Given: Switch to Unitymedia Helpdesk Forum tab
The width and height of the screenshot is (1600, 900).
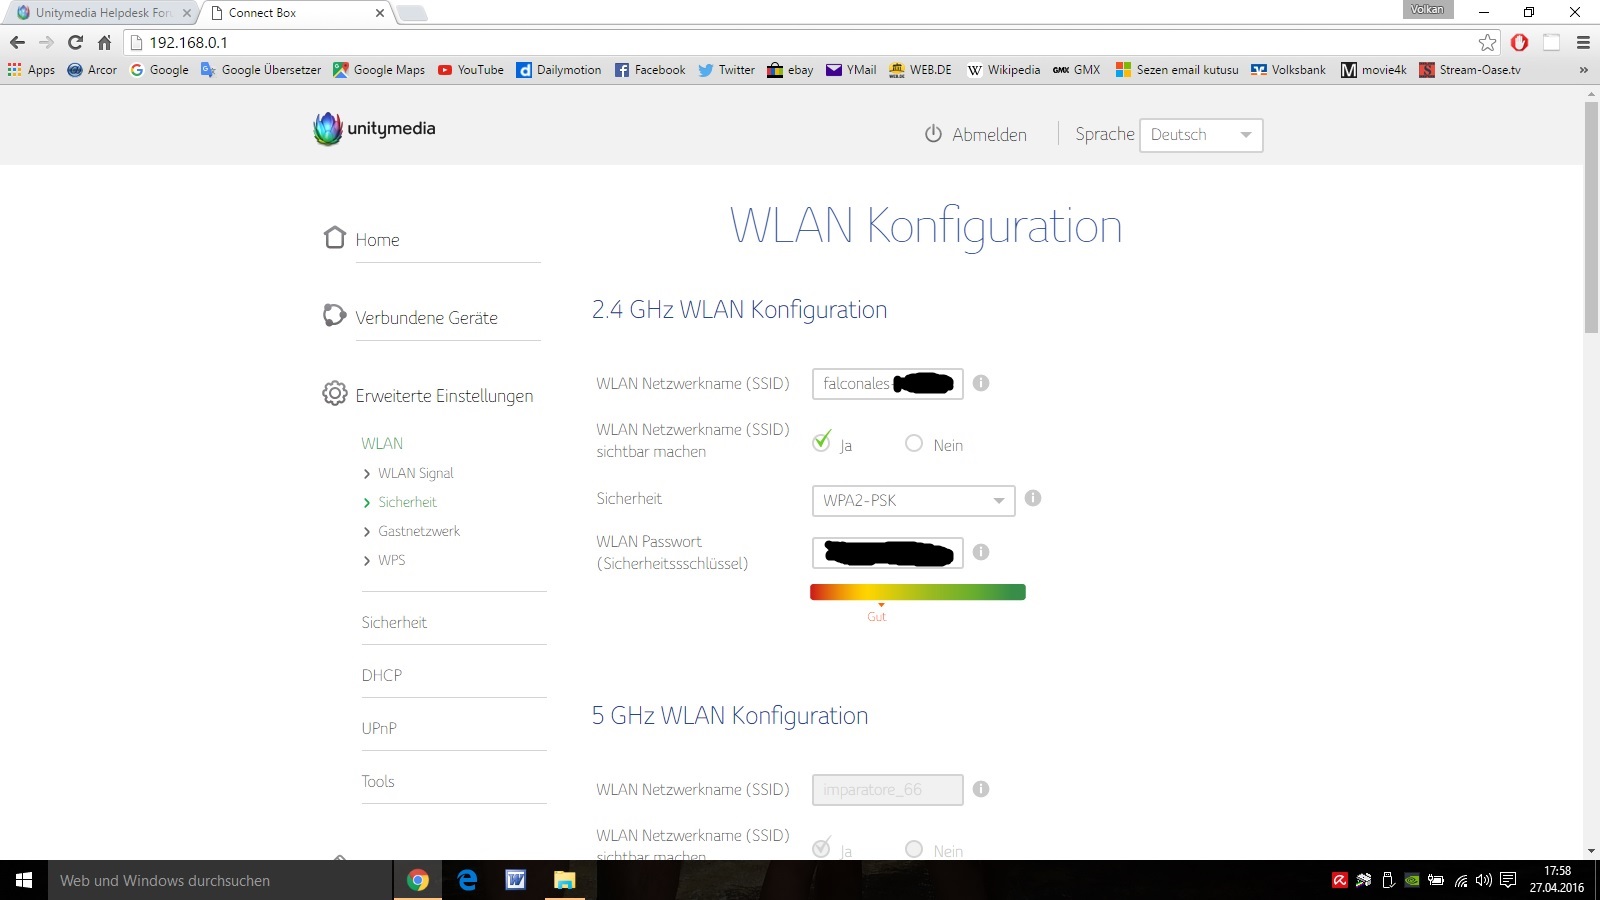Looking at the screenshot, I should 100,13.
